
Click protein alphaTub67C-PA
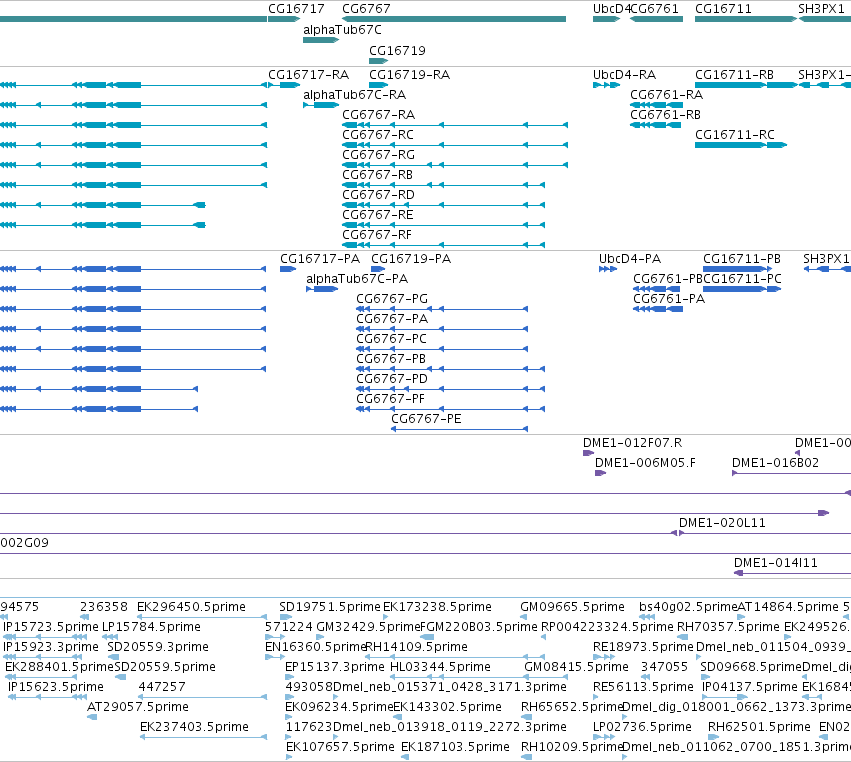322,289
